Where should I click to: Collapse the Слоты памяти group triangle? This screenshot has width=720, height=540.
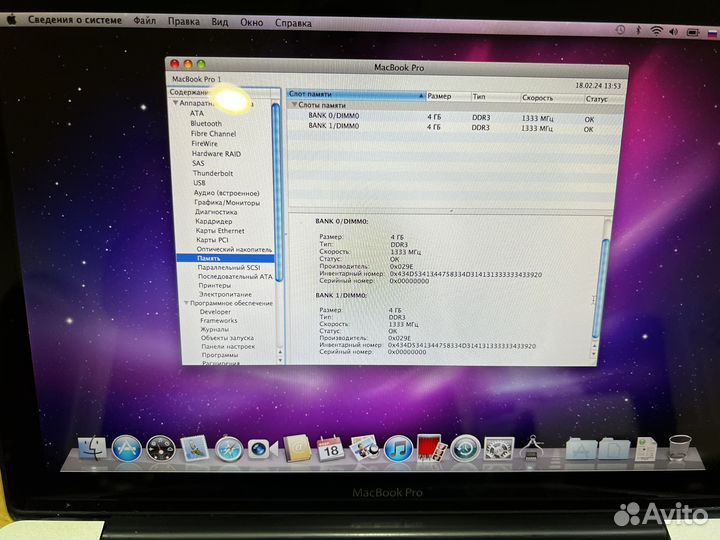(294, 105)
